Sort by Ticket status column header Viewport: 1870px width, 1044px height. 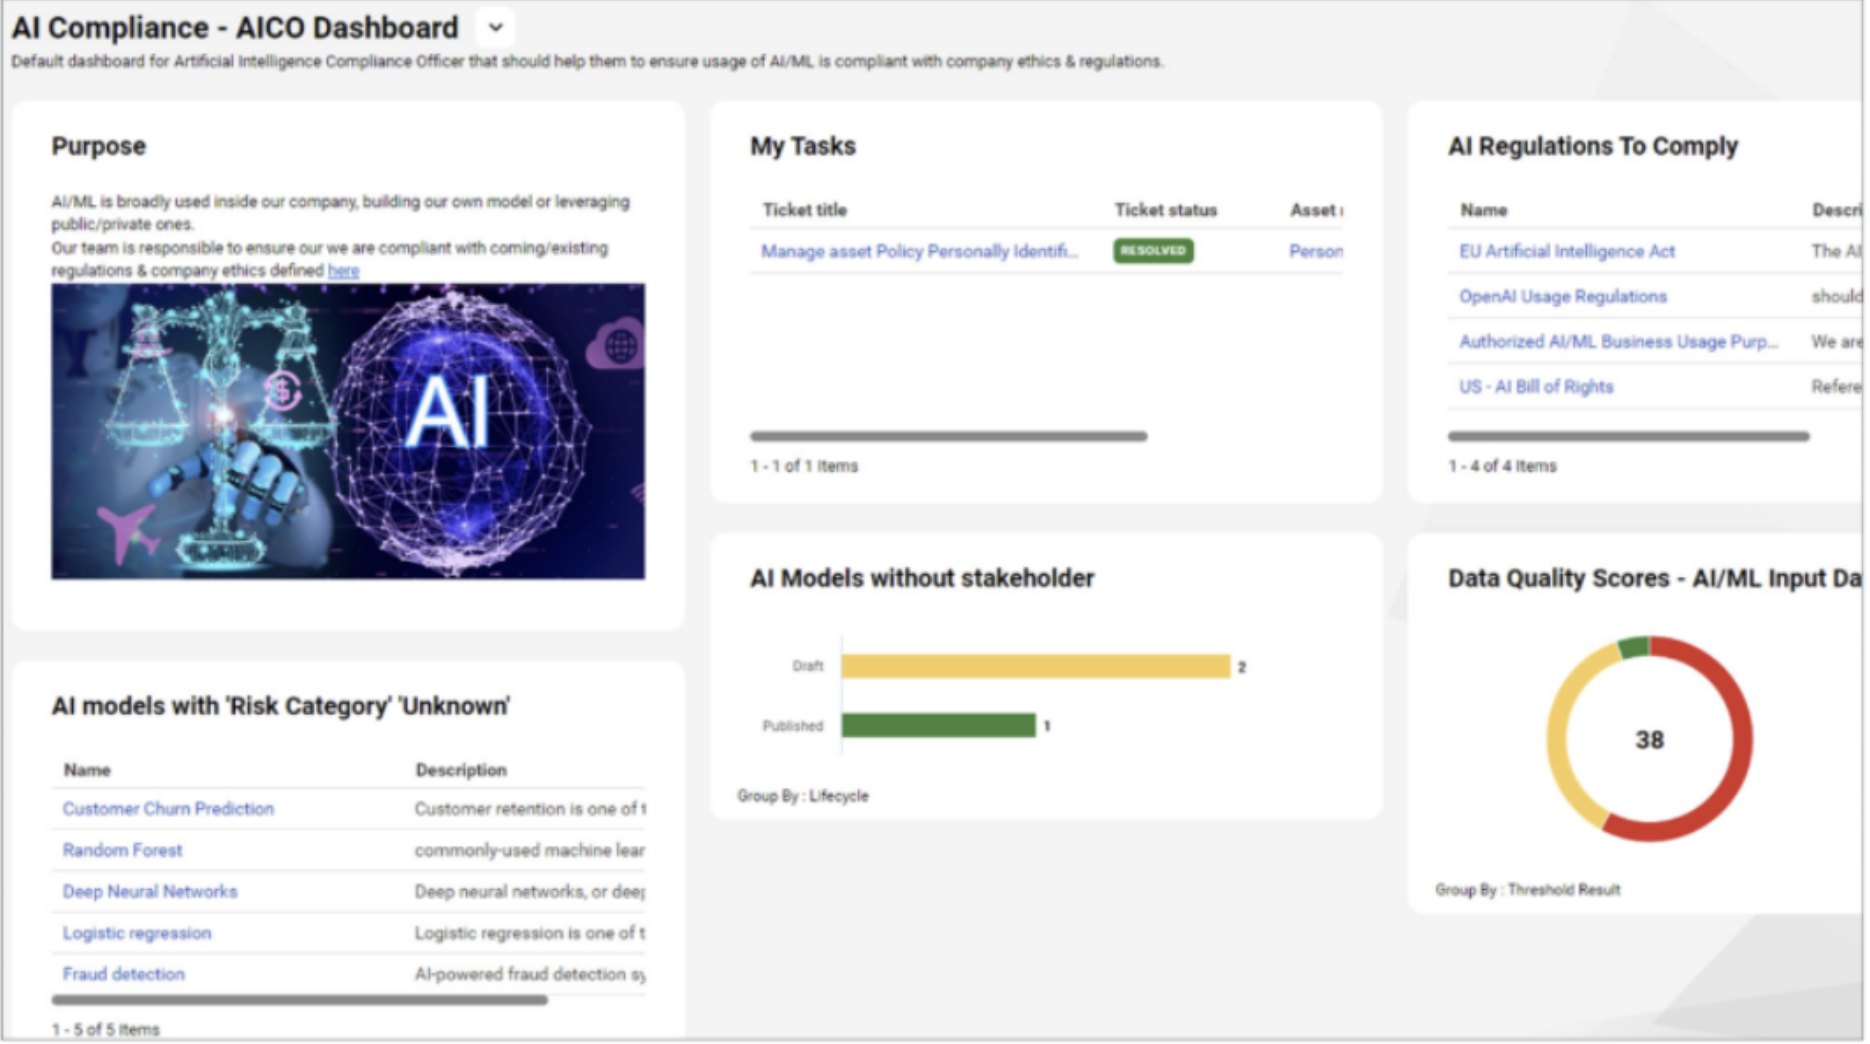point(1165,210)
